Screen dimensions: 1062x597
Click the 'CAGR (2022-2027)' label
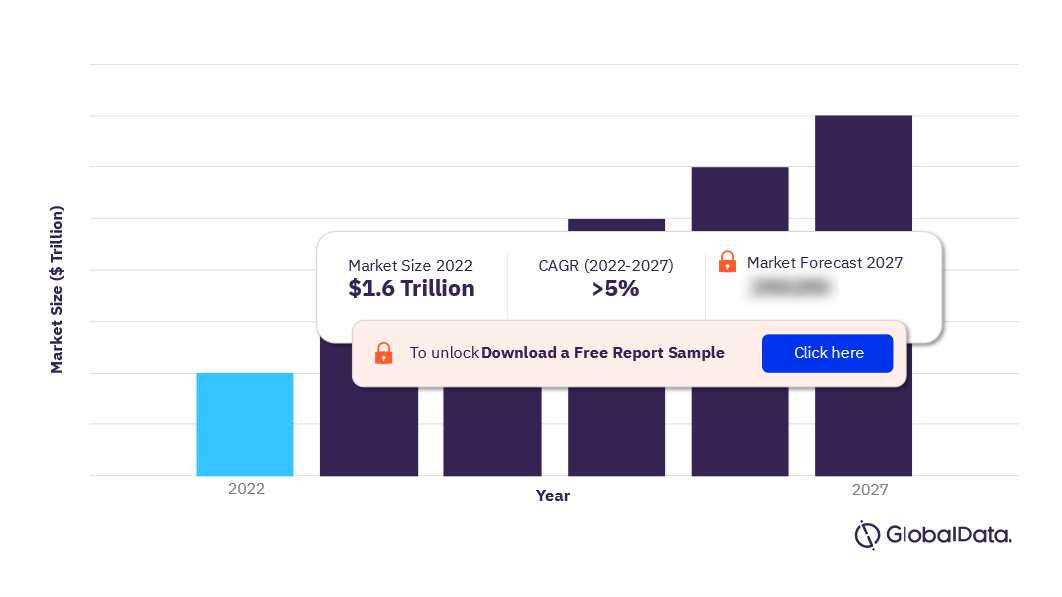pyautogui.click(x=606, y=266)
